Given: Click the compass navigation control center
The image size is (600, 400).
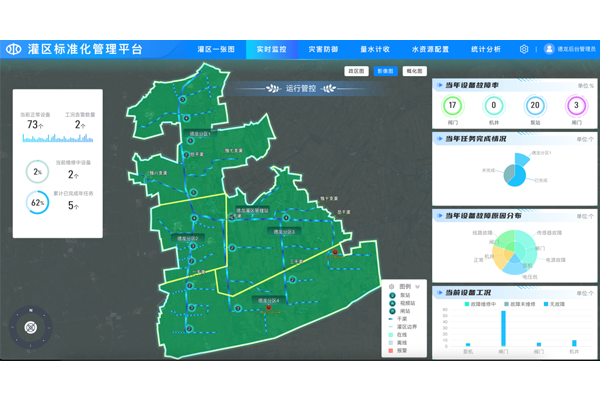Looking at the screenshot, I should [x=30, y=326].
